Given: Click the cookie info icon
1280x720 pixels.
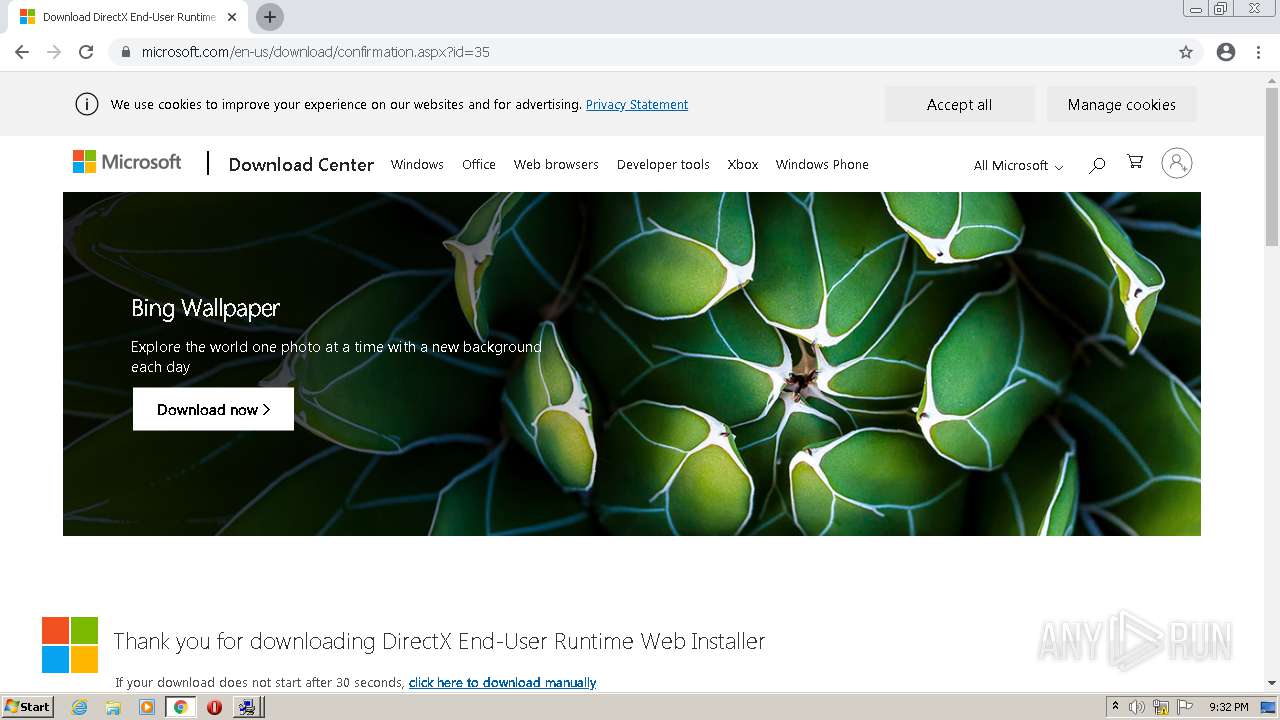Looking at the screenshot, I should pos(87,104).
